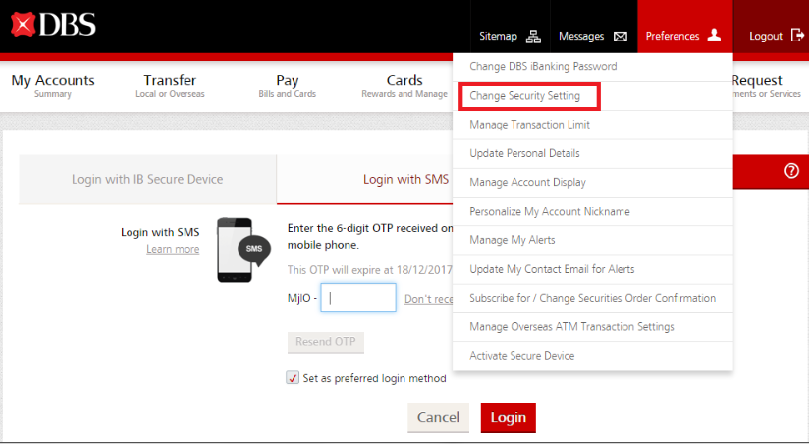
Task: Open the Sitemap icon link
Action: click(x=533, y=36)
